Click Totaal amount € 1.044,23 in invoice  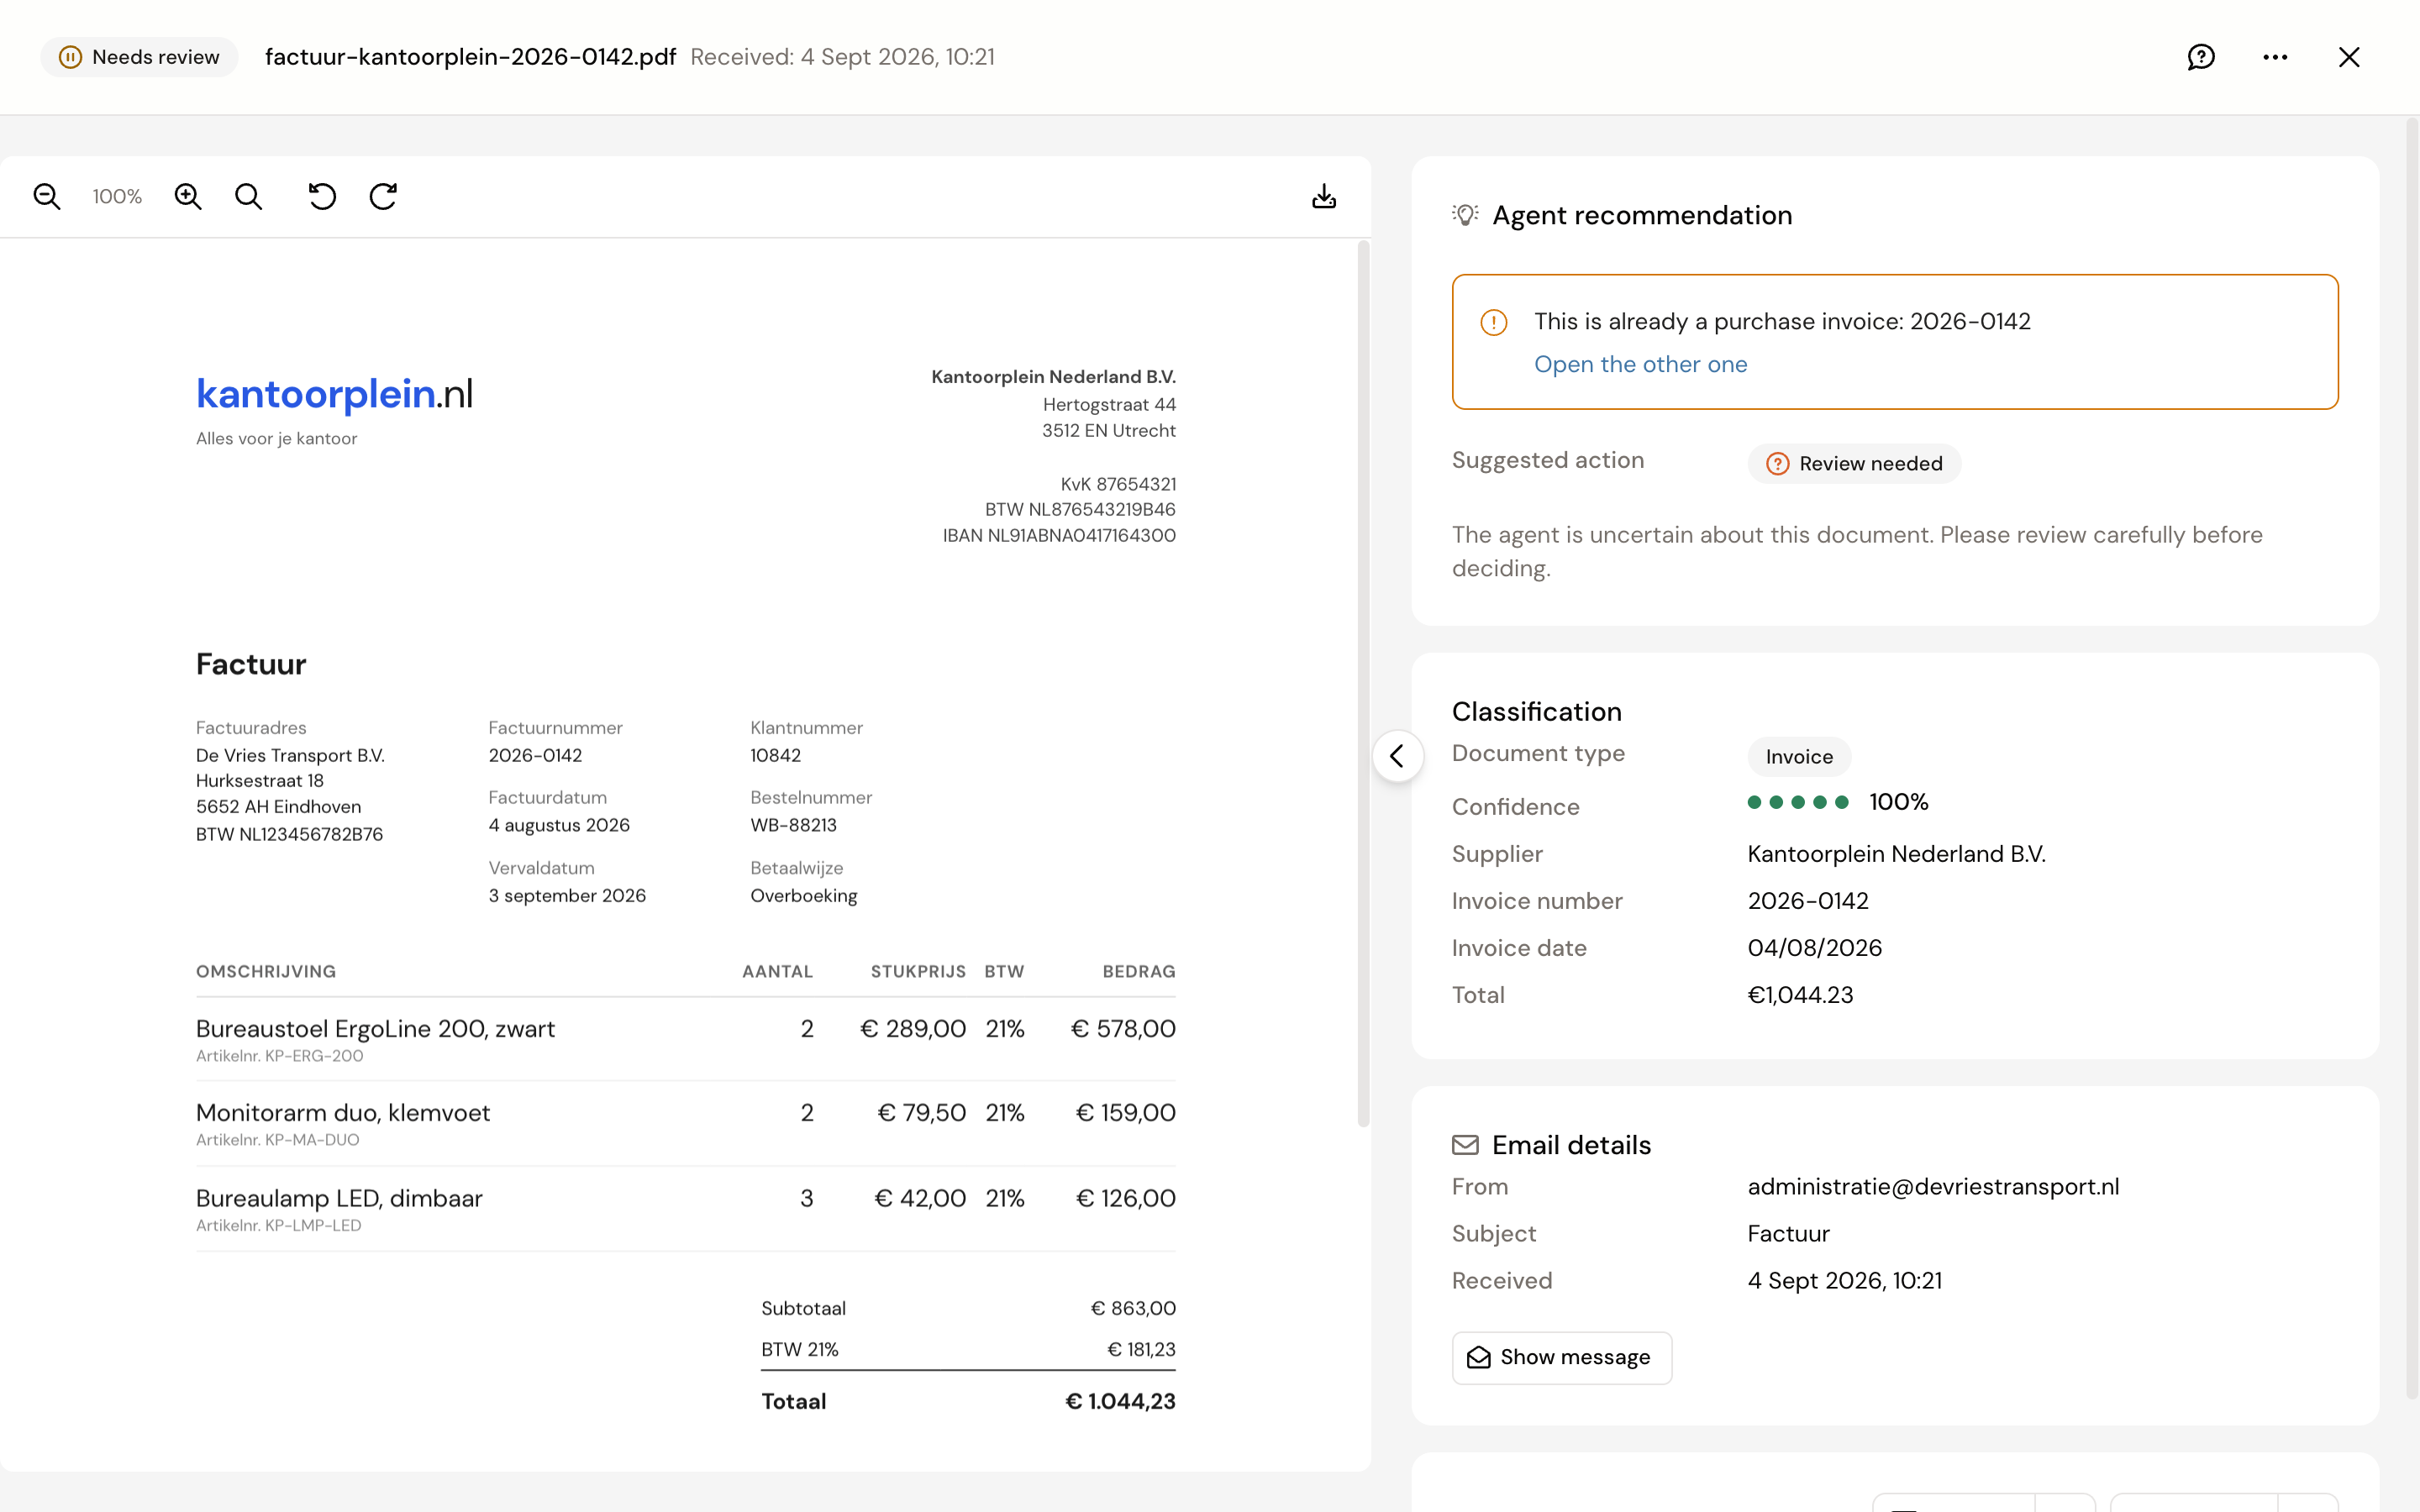click(1120, 1401)
